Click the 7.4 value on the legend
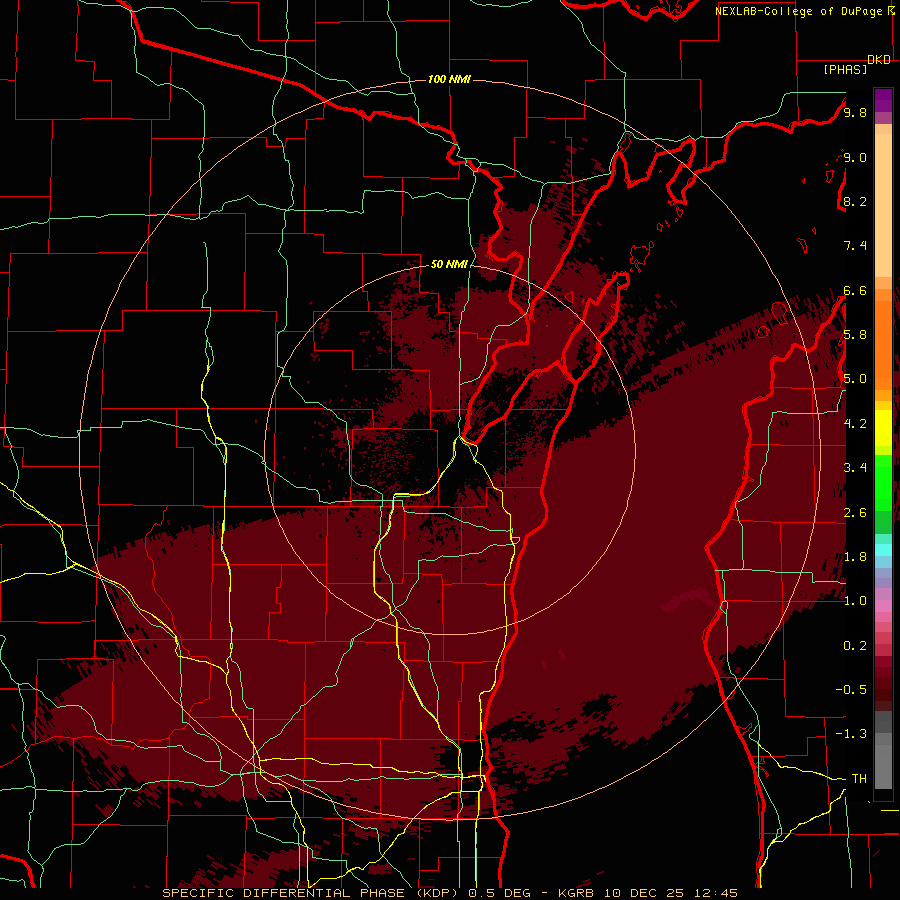Screen dimensions: 900x900 (x=855, y=246)
